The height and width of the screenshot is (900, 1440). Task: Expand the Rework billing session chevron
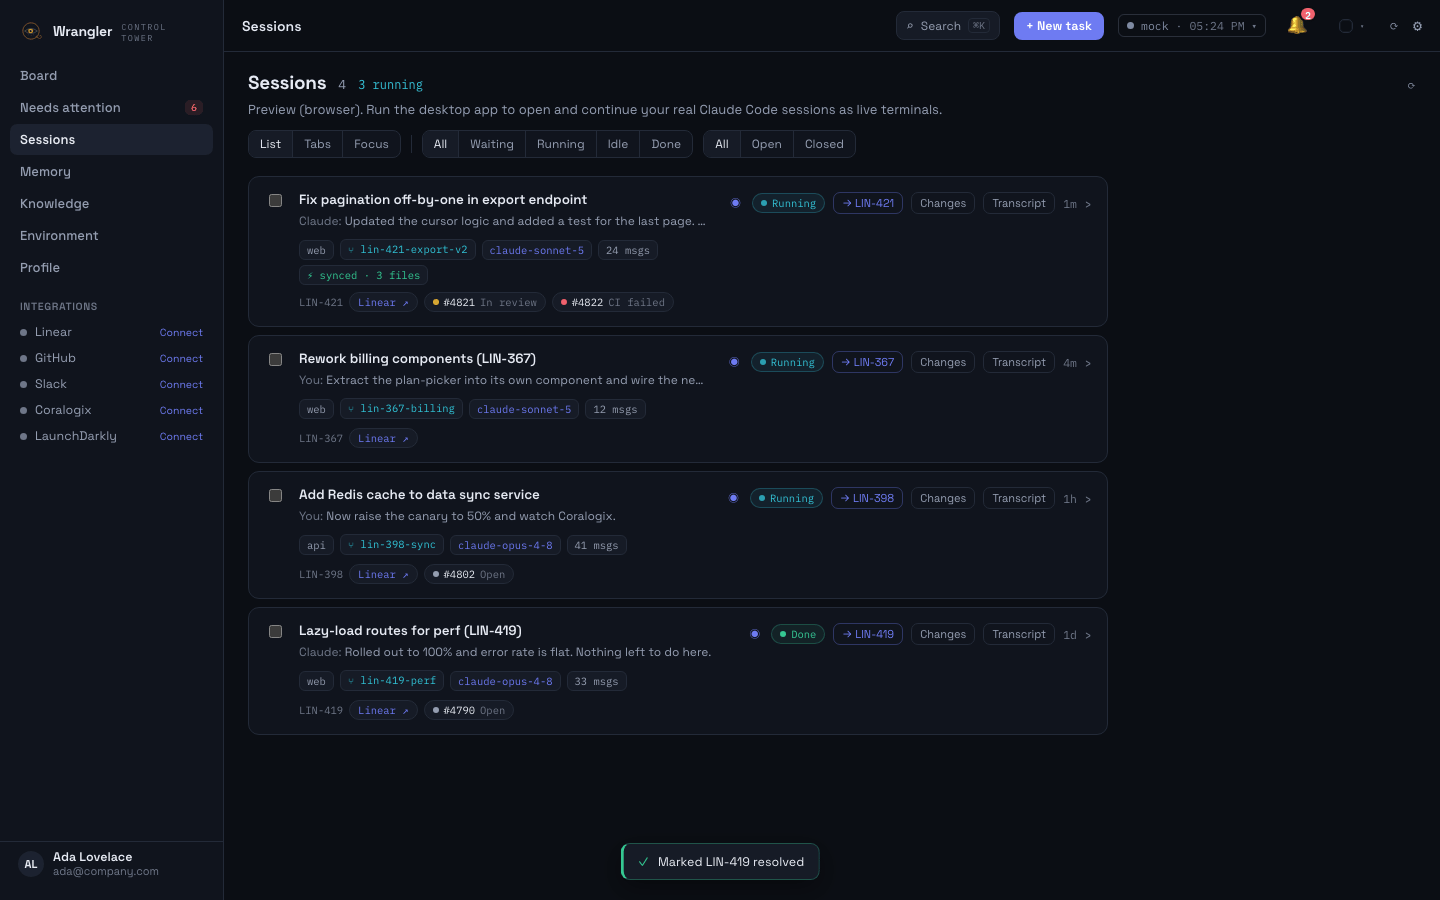tap(1088, 363)
